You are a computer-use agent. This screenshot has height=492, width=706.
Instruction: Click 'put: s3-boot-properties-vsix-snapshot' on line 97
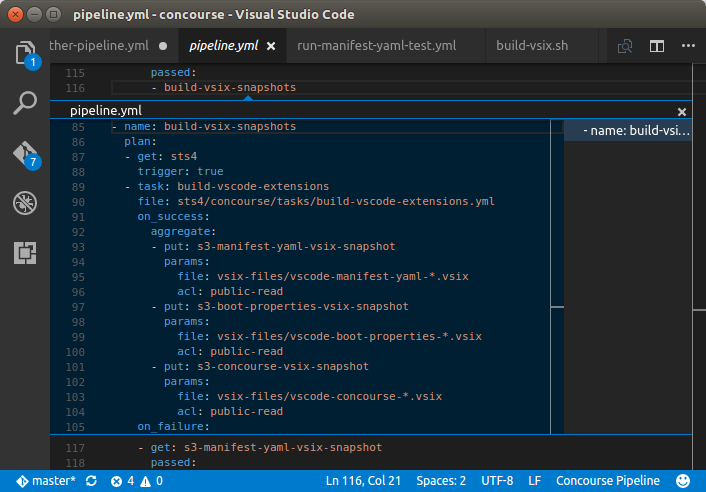[286, 307]
